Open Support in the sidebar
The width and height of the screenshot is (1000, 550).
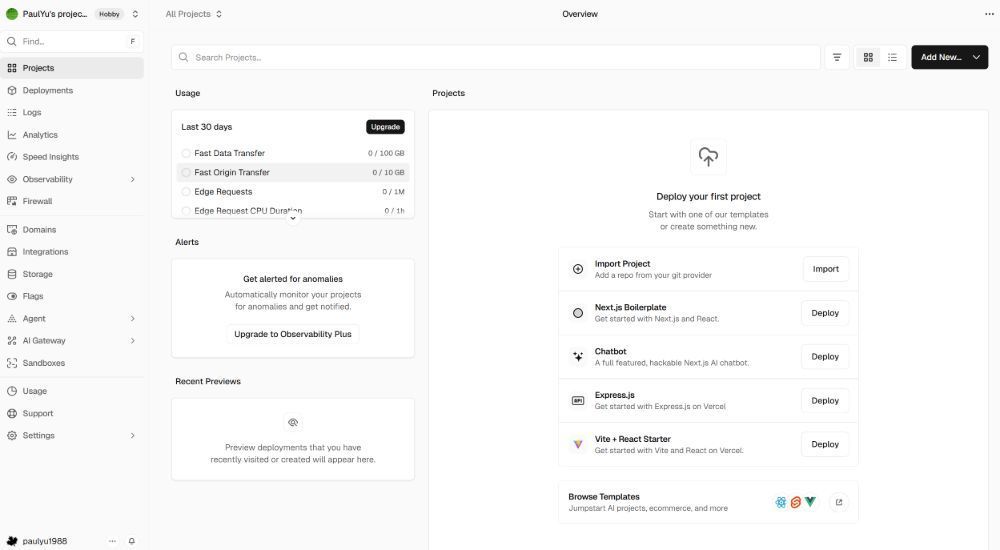72,413
